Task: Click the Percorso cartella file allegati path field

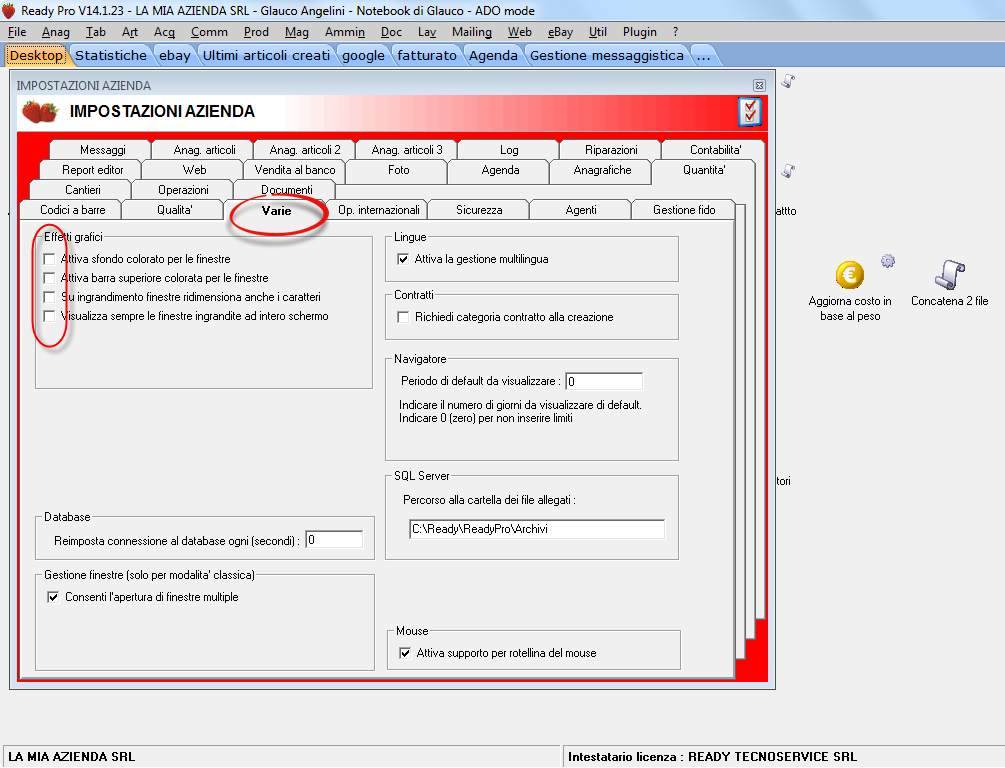Action: click(x=536, y=529)
